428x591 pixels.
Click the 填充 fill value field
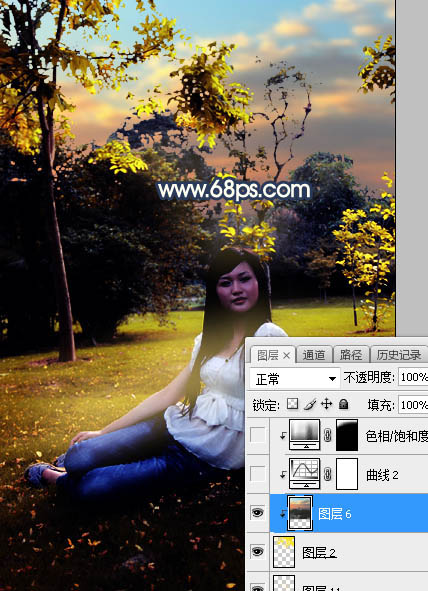tap(413, 405)
